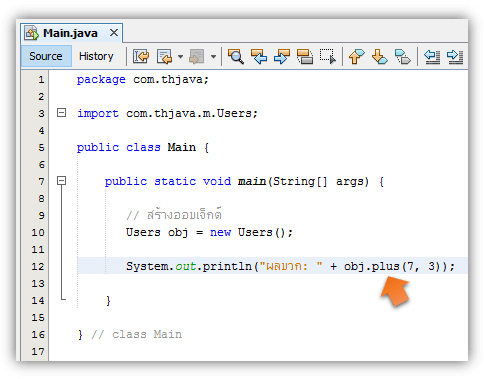Click the 'main' method name on line 7
This screenshot has height=379, width=484.
[x=252, y=181]
